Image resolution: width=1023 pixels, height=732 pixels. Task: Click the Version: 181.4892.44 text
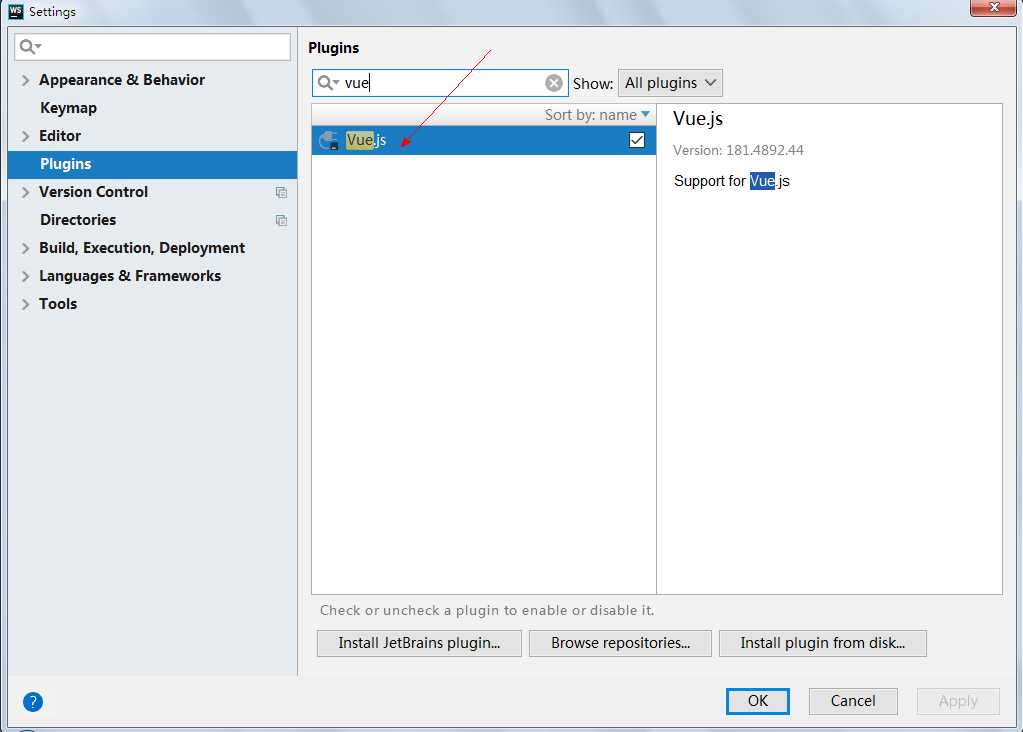[x=739, y=151]
